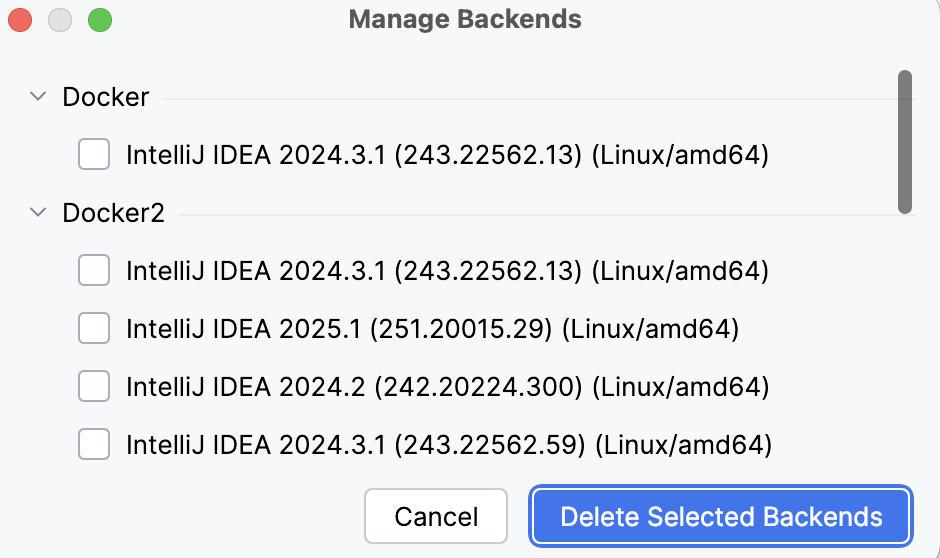Click the Cancel button

pyautogui.click(x=436, y=517)
